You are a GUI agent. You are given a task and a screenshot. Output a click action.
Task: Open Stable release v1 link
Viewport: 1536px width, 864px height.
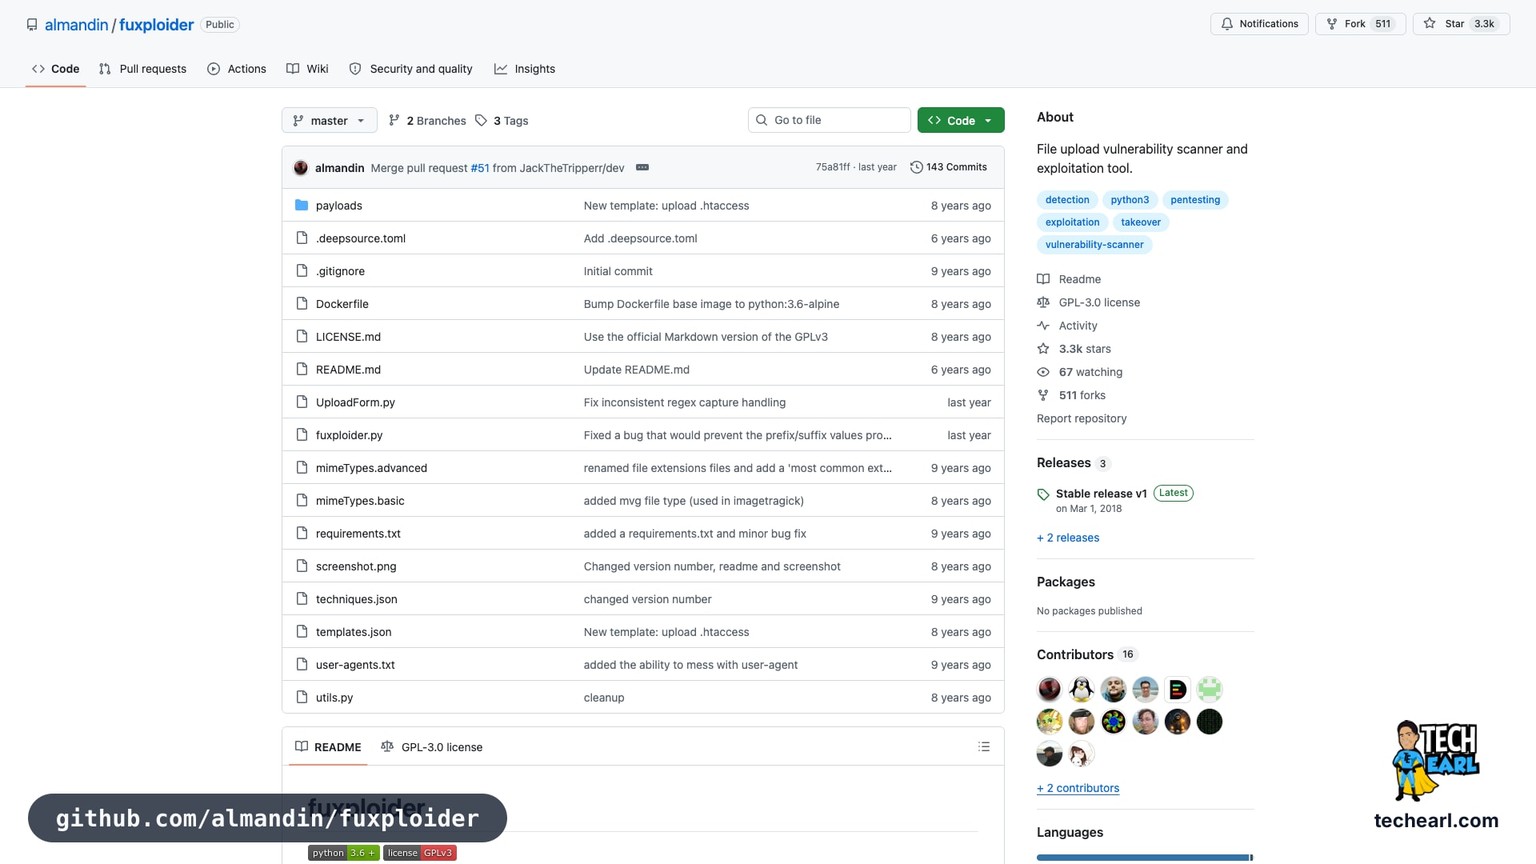coord(1101,494)
